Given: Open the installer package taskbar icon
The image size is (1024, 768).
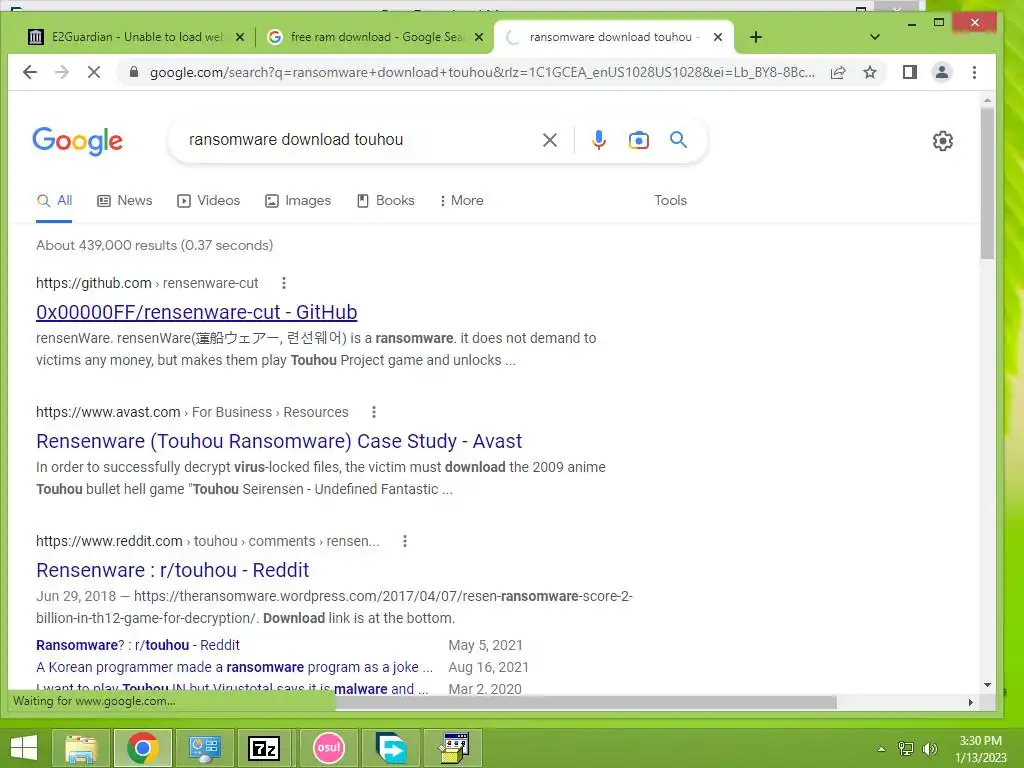Looking at the screenshot, I should (x=454, y=748).
